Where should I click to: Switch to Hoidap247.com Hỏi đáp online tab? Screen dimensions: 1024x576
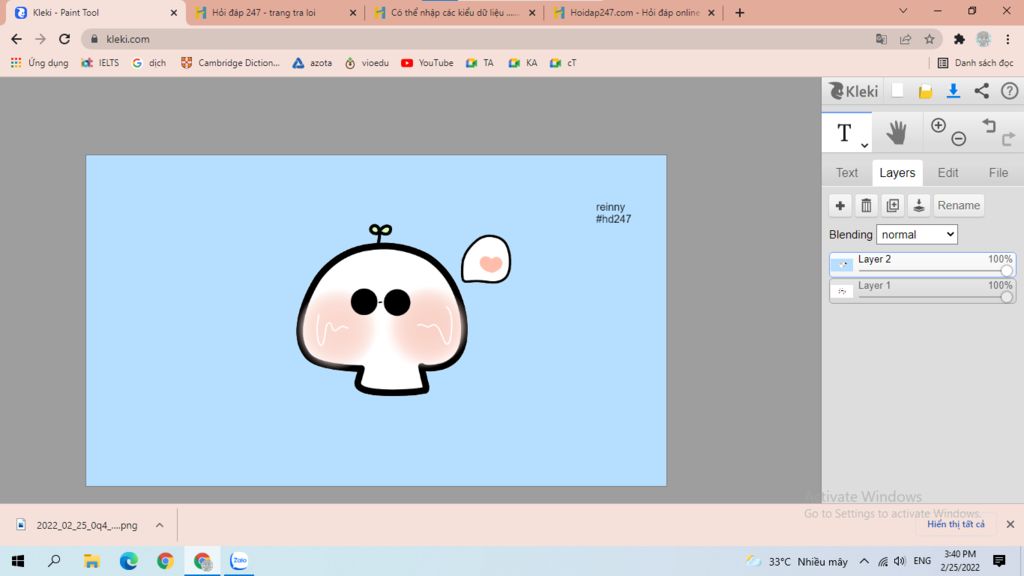click(x=633, y=12)
